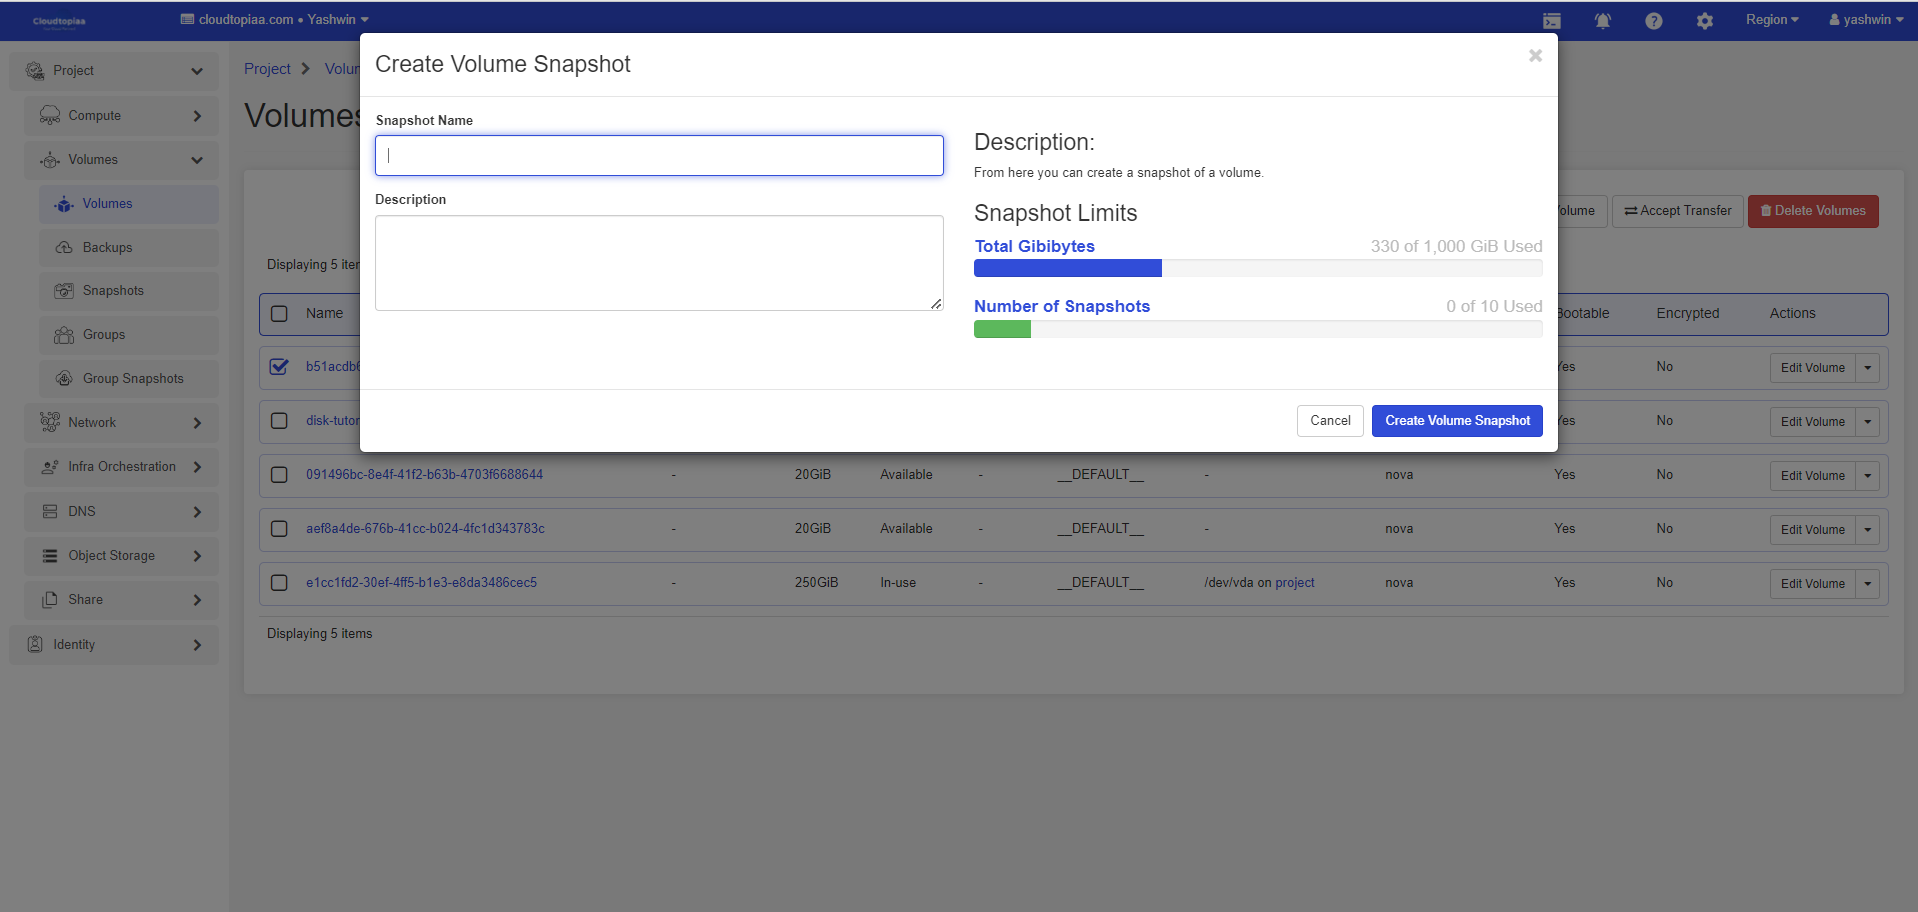Click the Total Gibibytes usage bar
This screenshot has height=912, width=1918.
coord(1257,268)
